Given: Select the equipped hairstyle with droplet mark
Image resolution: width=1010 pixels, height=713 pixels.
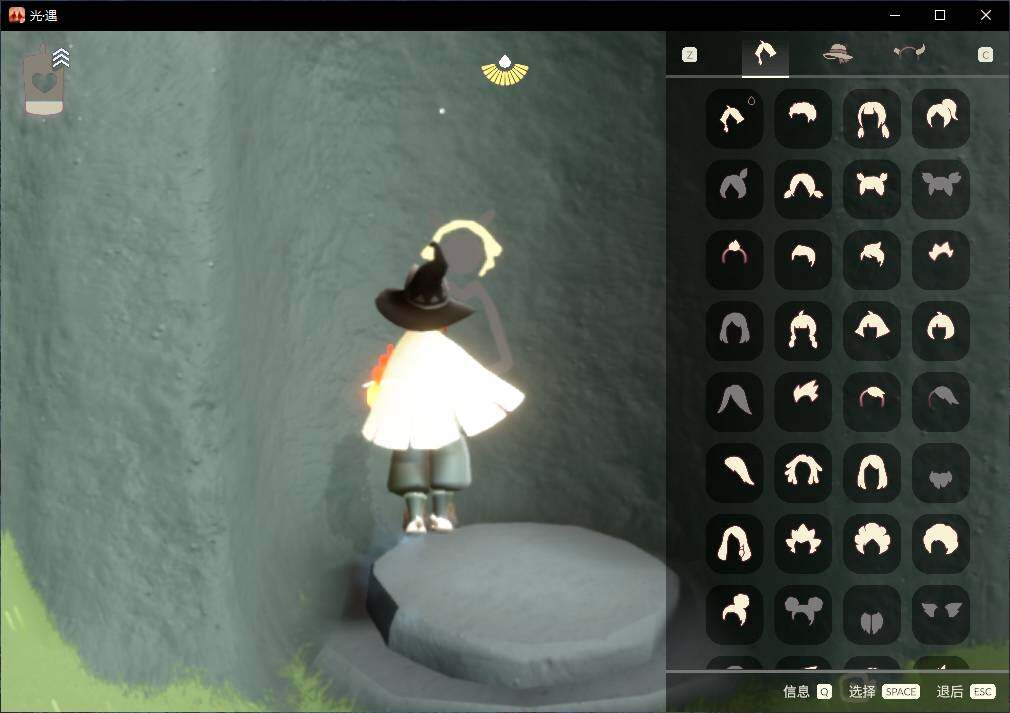Looking at the screenshot, I should (x=734, y=119).
